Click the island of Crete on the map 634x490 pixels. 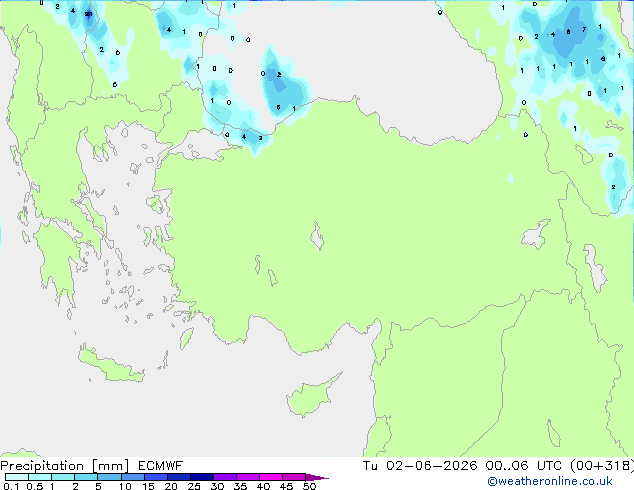111,366
